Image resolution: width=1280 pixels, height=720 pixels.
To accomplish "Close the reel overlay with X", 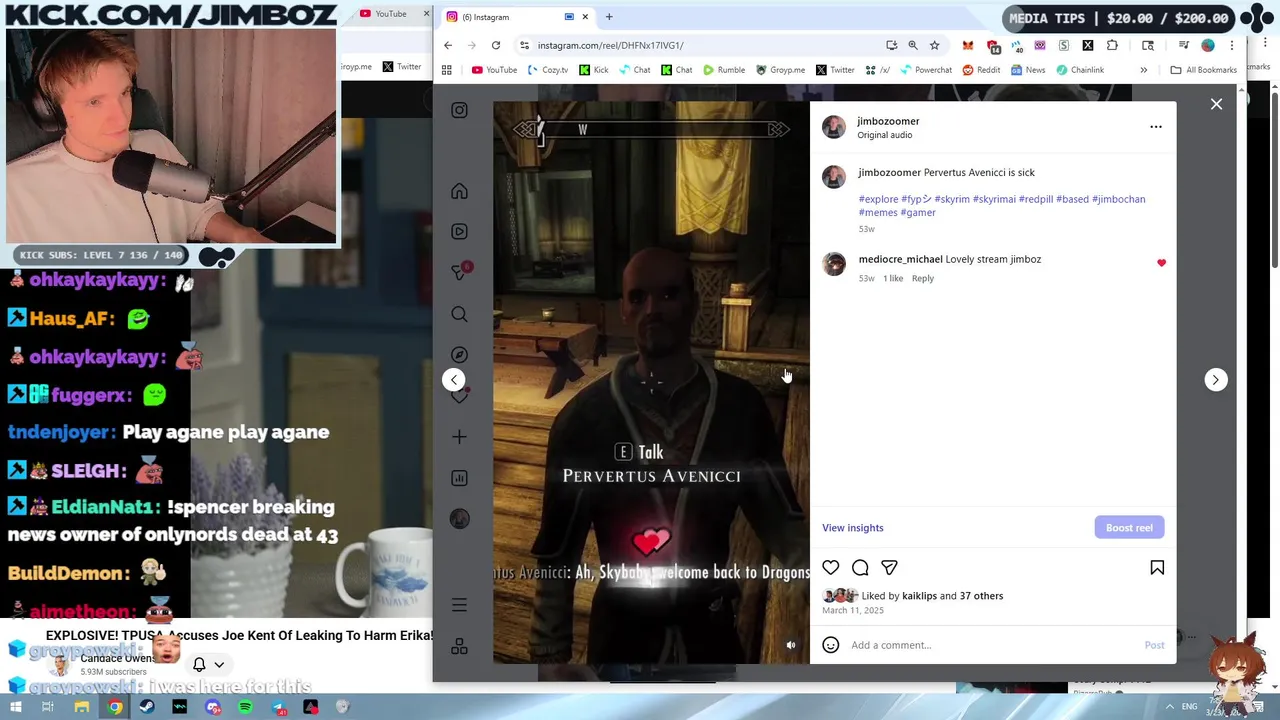I will point(1216,104).
